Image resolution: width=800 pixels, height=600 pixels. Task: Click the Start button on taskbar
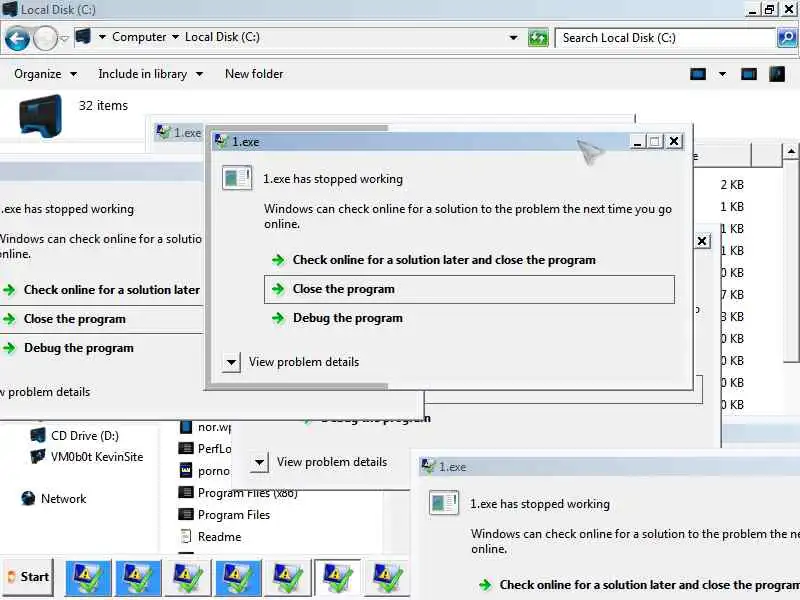29,577
